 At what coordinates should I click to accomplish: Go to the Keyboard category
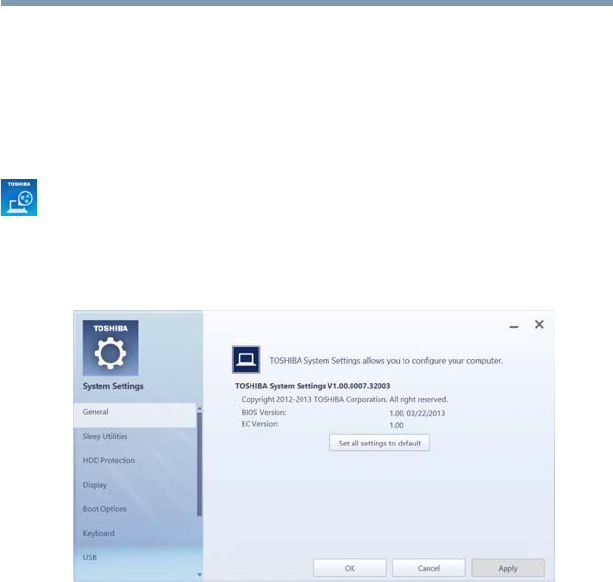(134, 533)
